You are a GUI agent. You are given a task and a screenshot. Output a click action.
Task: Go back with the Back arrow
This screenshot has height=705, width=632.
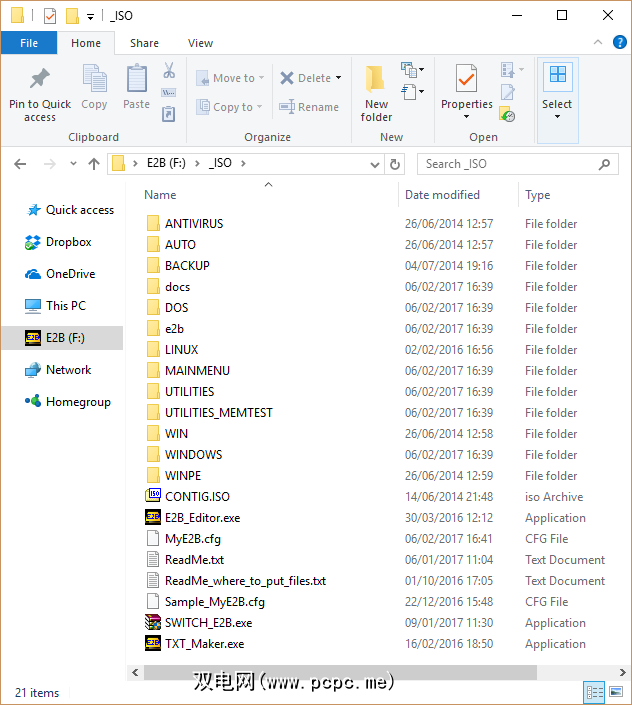coord(20,164)
